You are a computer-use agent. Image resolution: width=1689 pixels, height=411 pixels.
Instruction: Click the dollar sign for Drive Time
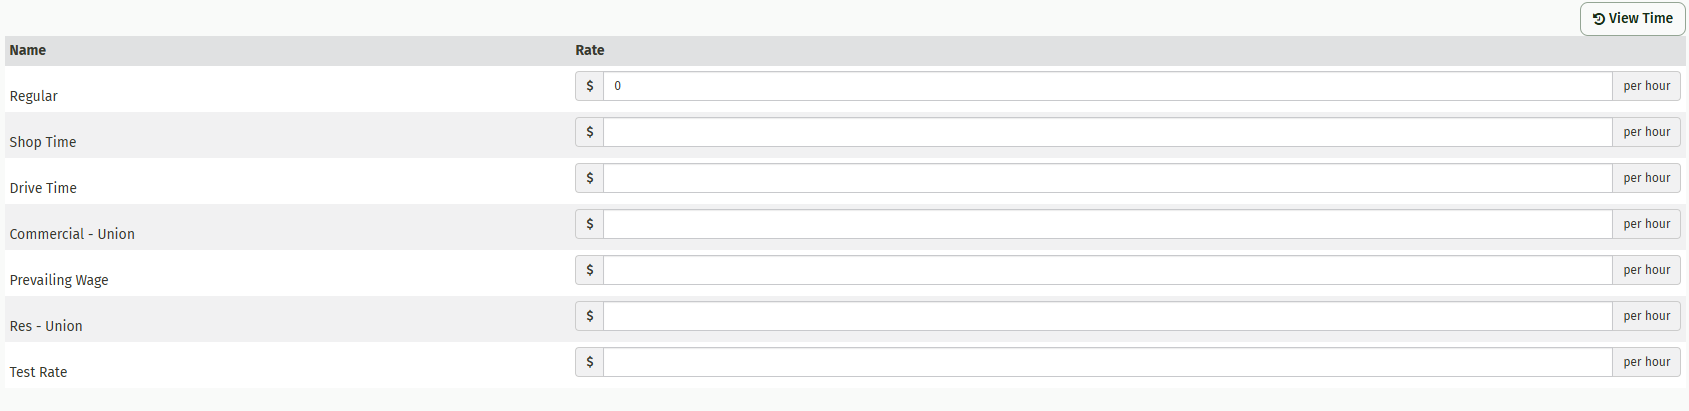point(590,178)
